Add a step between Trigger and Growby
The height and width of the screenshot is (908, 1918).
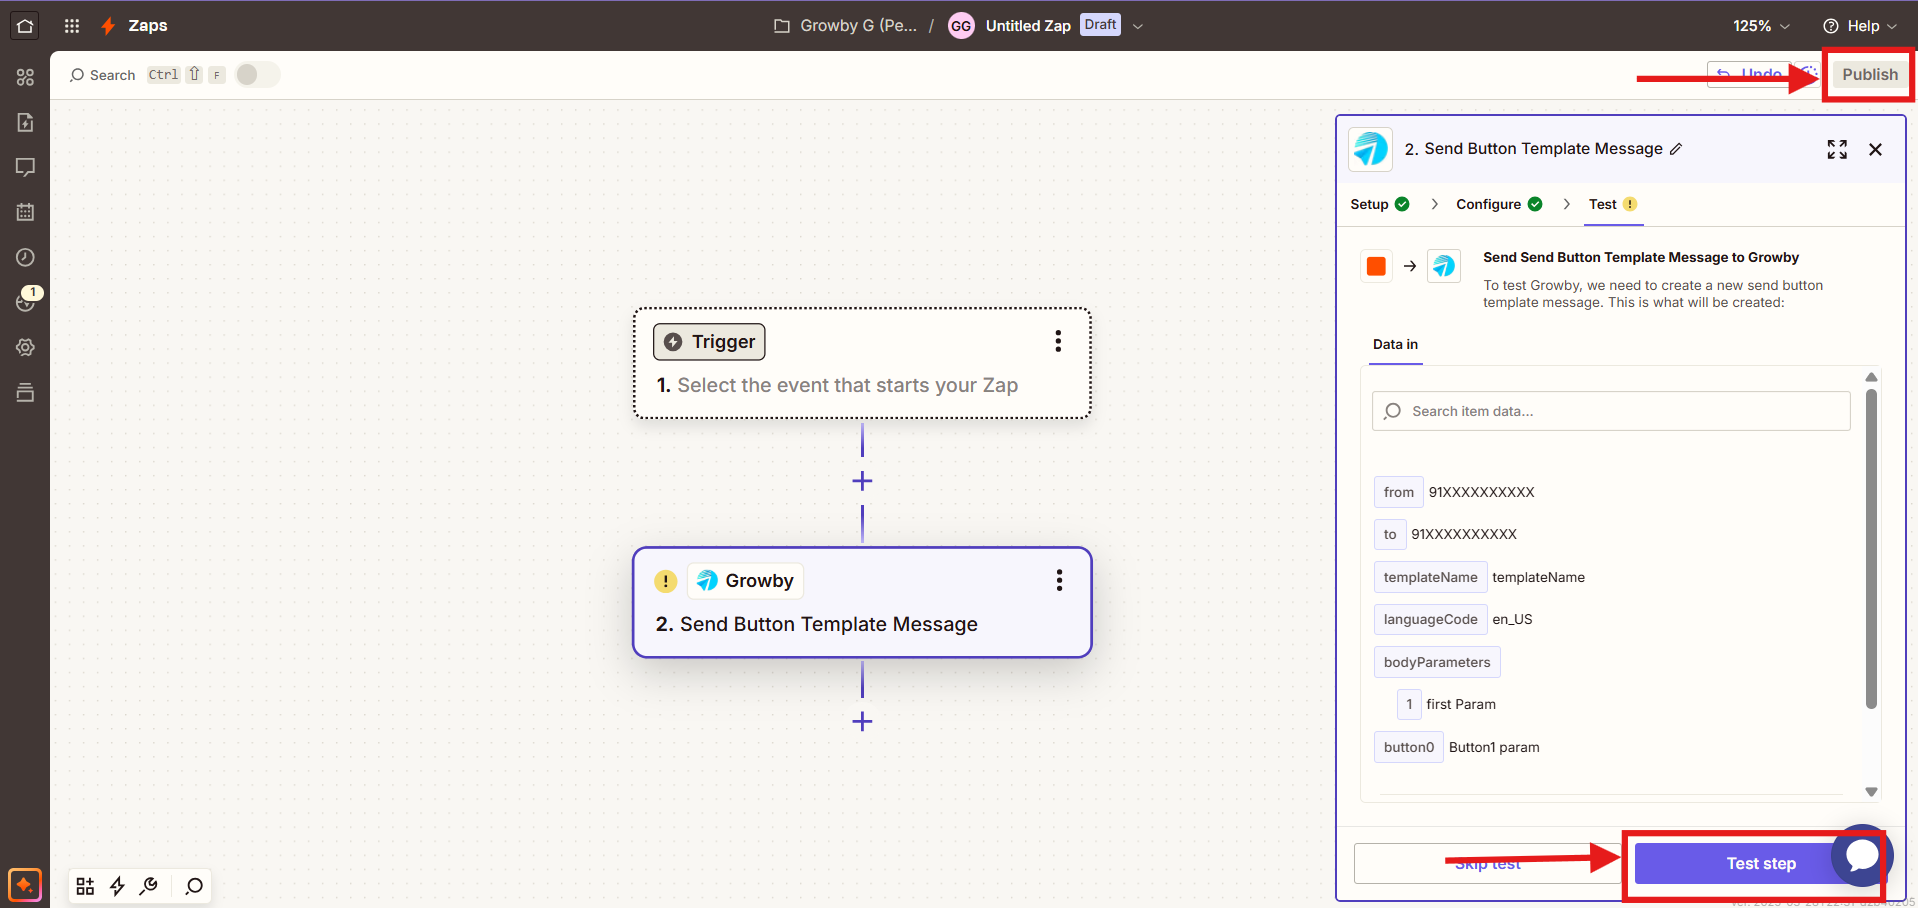(x=862, y=481)
